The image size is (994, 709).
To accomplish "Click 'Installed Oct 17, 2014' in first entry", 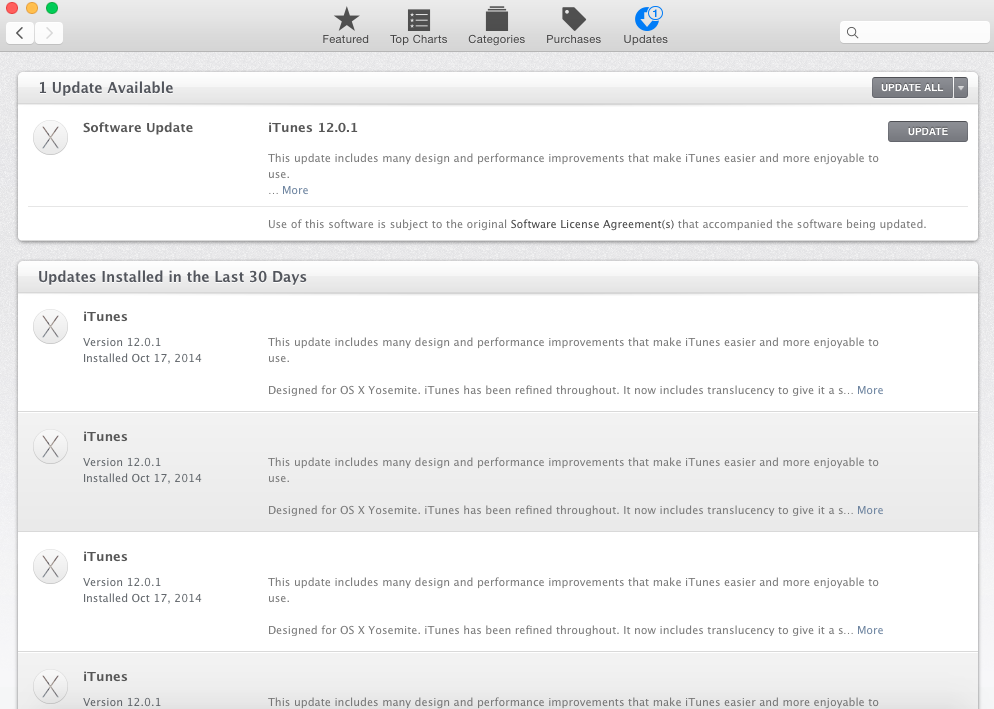I will point(142,358).
